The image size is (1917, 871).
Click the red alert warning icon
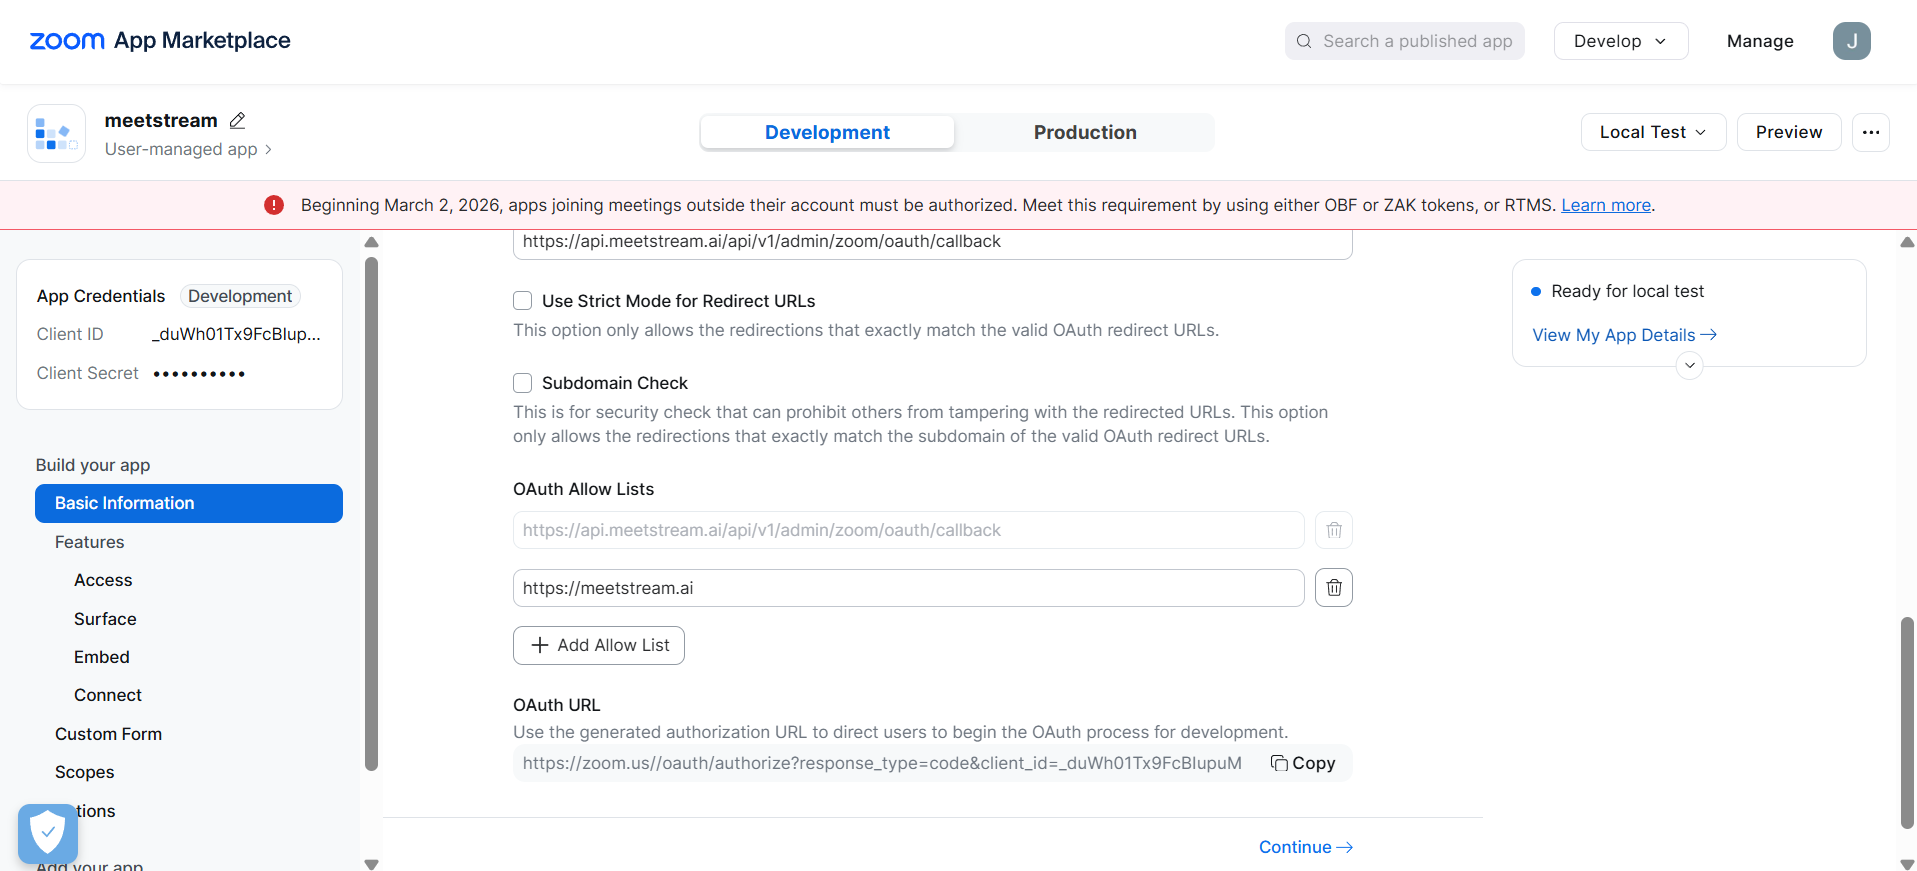pyautogui.click(x=274, y=205)
